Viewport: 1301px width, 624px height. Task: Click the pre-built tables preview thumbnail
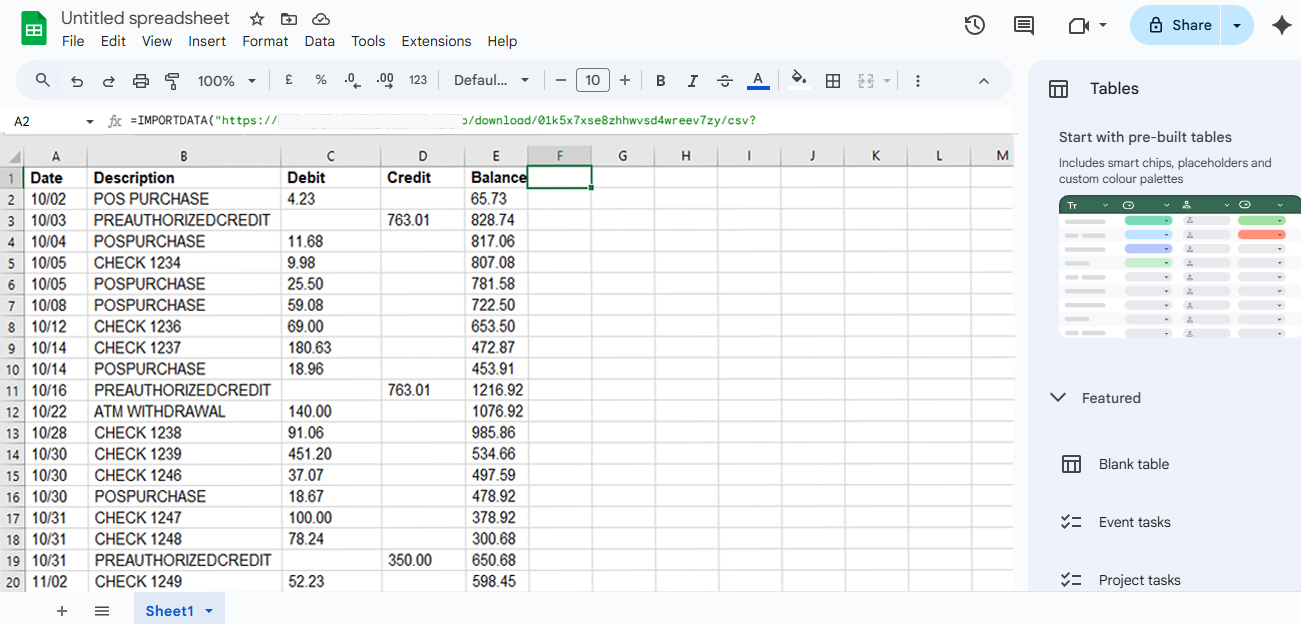(x=1180, y=267)
